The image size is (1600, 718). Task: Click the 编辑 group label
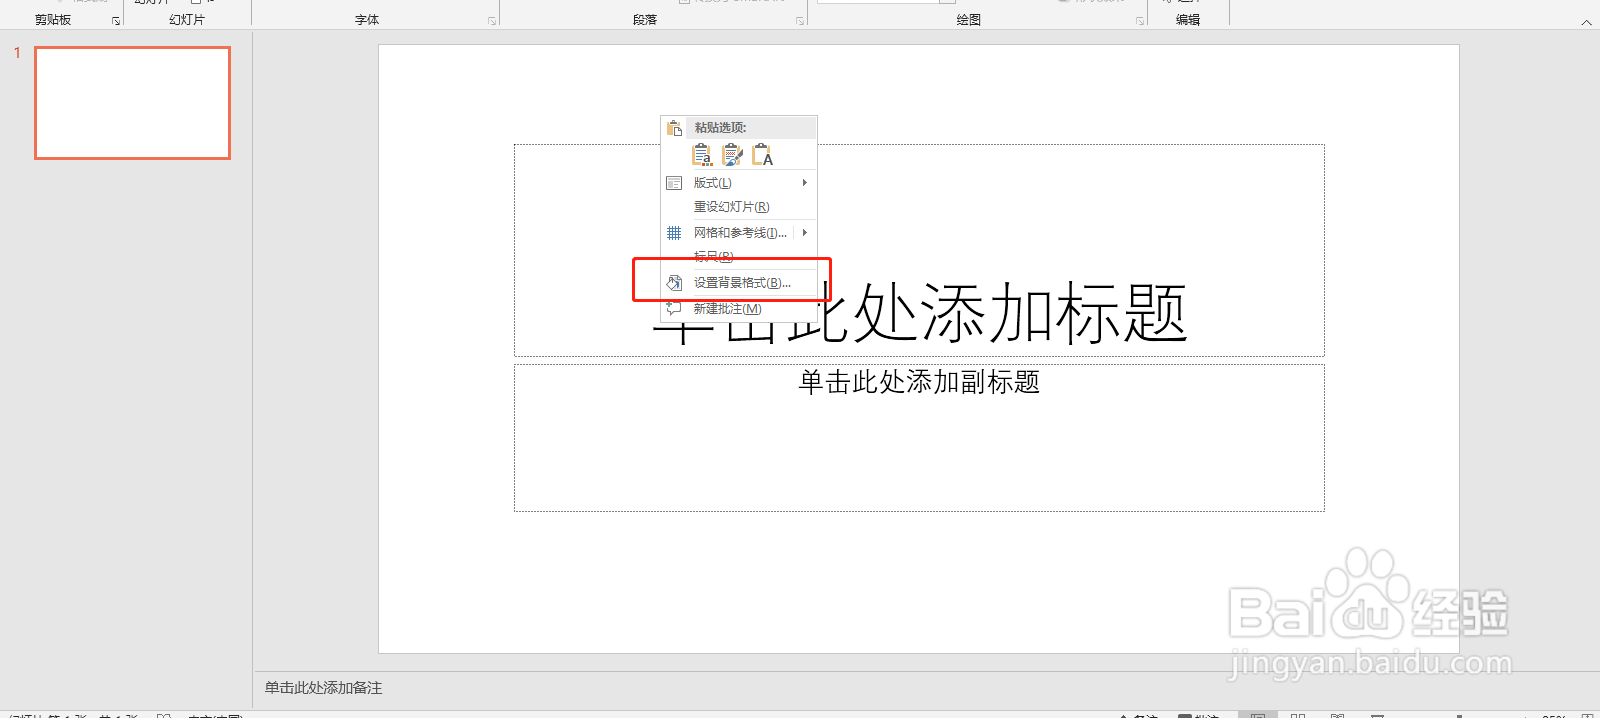(x=1188, y=20)
